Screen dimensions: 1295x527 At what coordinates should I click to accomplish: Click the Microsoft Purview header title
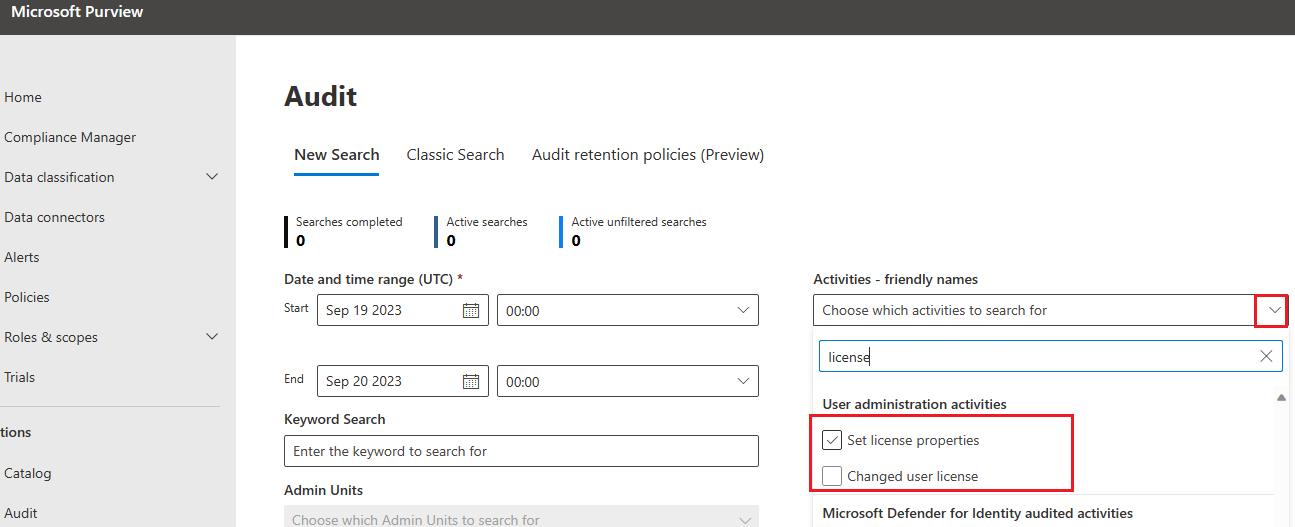[77, 12]
